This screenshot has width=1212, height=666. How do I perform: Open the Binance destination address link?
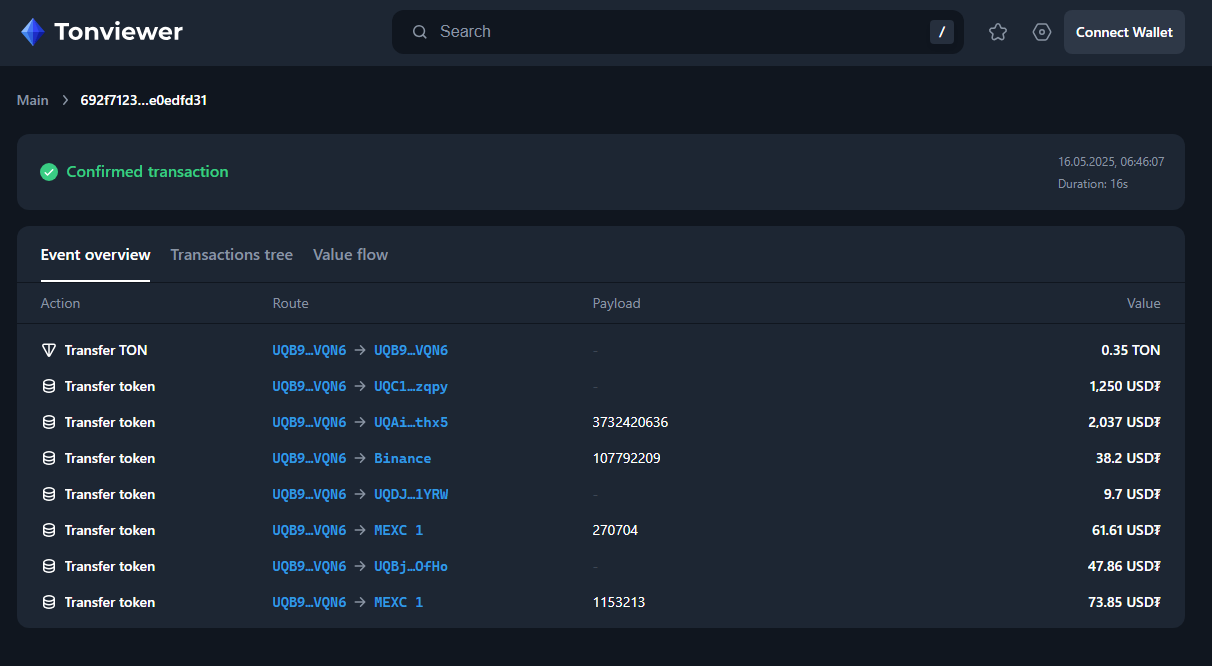(x=402, y=458)
